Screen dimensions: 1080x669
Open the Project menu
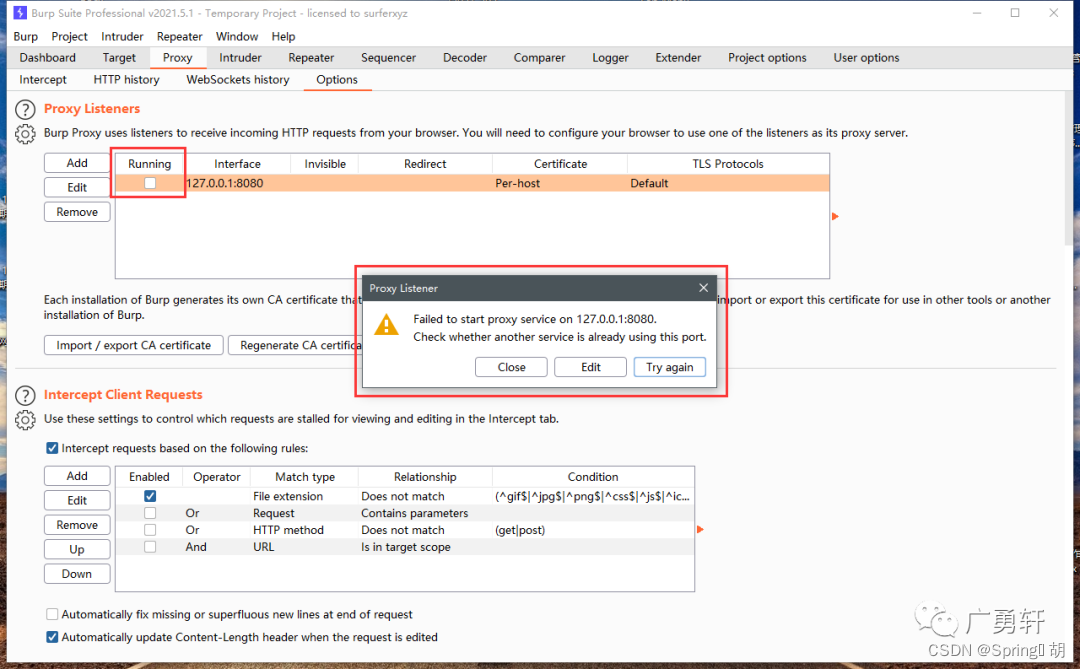pyautogui.click(x=70, y=37)
